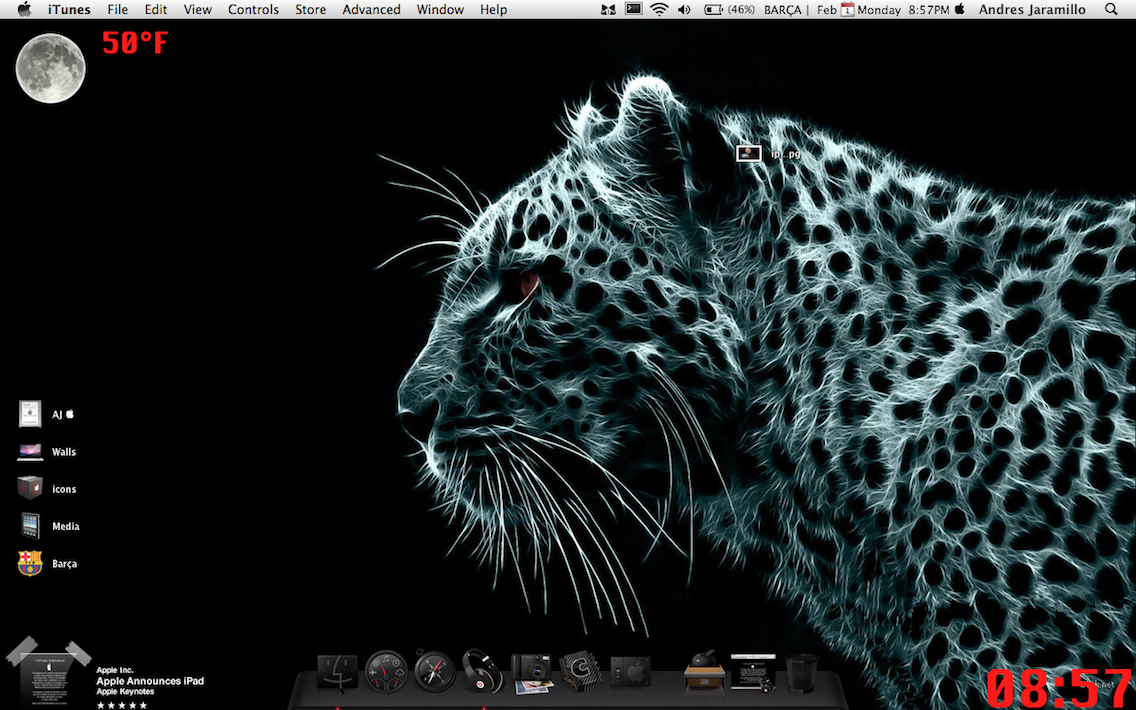Select the Barça crest folder icon
This screenshot has width=1136, height=710.
pyautogui.click(x=30, y=563)
